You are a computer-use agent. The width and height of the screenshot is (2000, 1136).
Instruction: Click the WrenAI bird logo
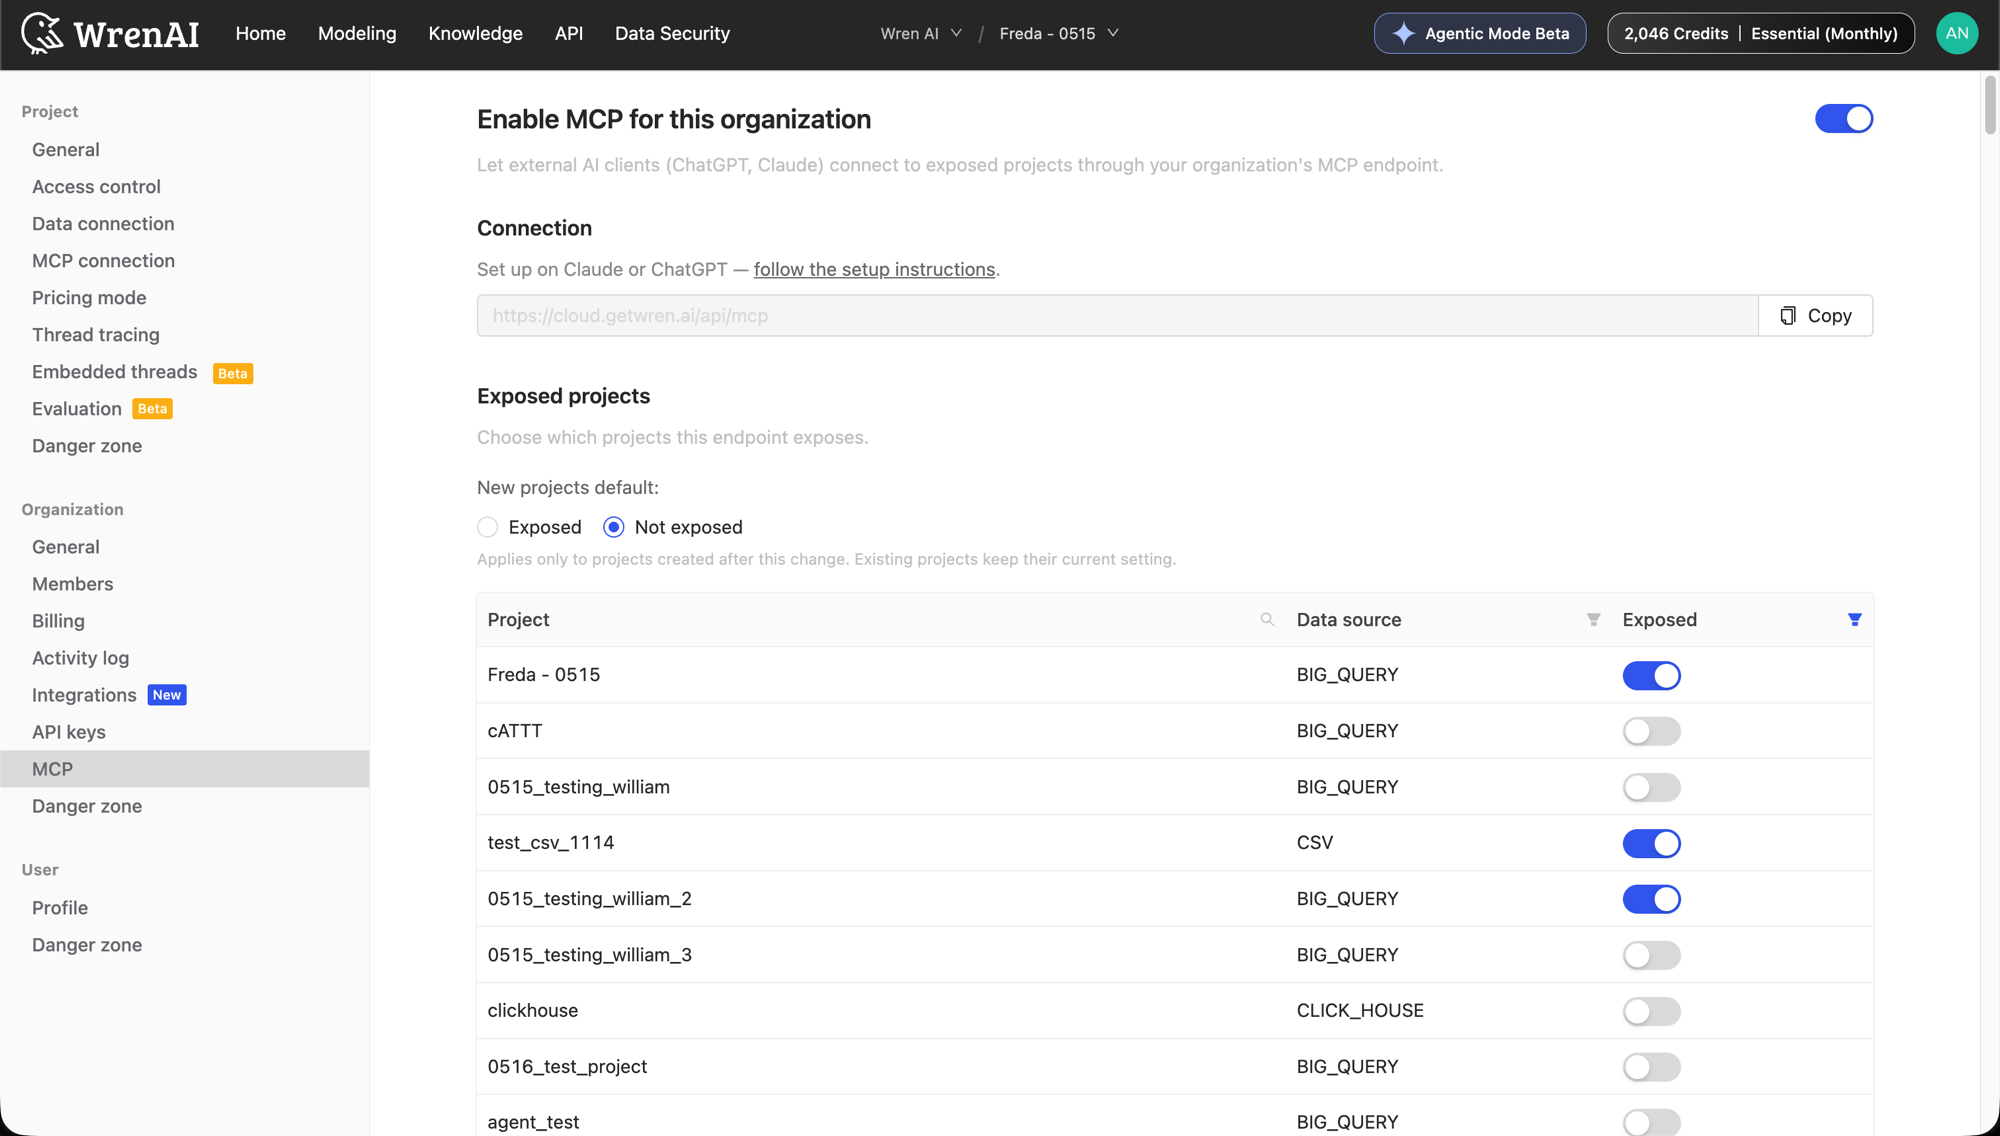click(42, 33)
